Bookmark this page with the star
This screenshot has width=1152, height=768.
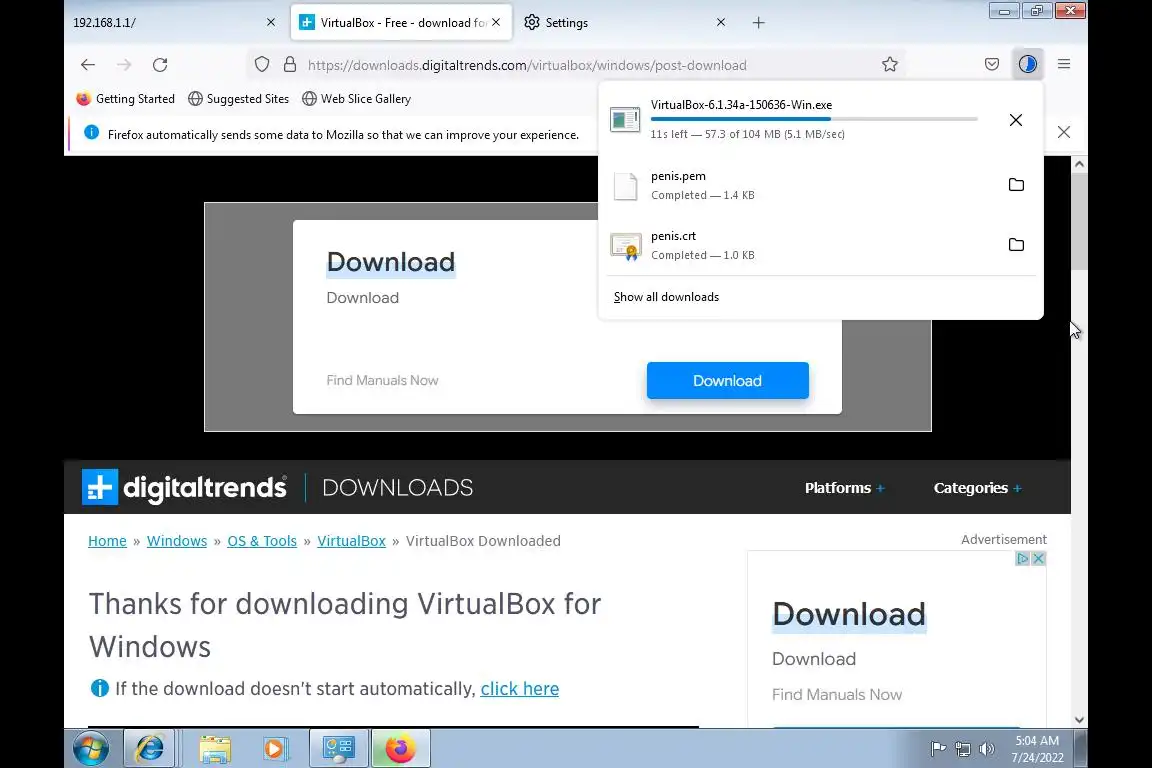(x=890, y=65)
